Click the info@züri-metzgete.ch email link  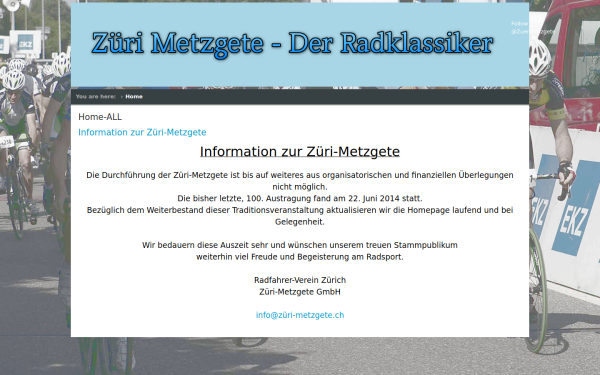(x=300, y=315)
